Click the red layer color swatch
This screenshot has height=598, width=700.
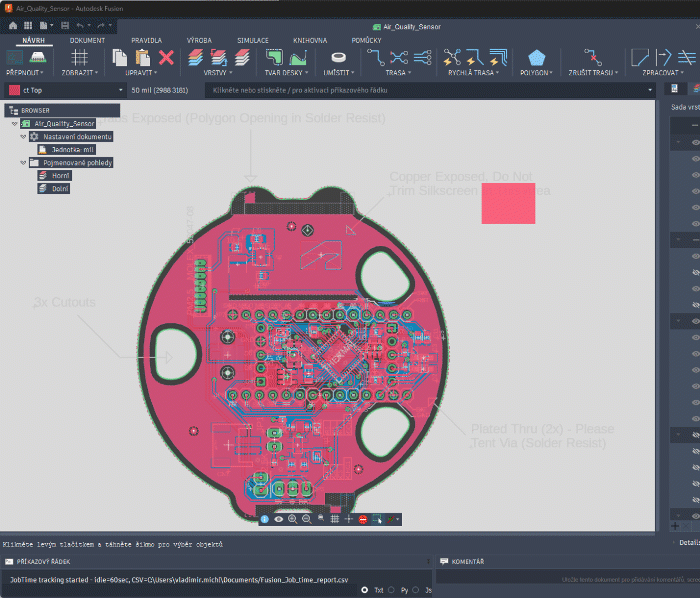(x=14, y=90)
